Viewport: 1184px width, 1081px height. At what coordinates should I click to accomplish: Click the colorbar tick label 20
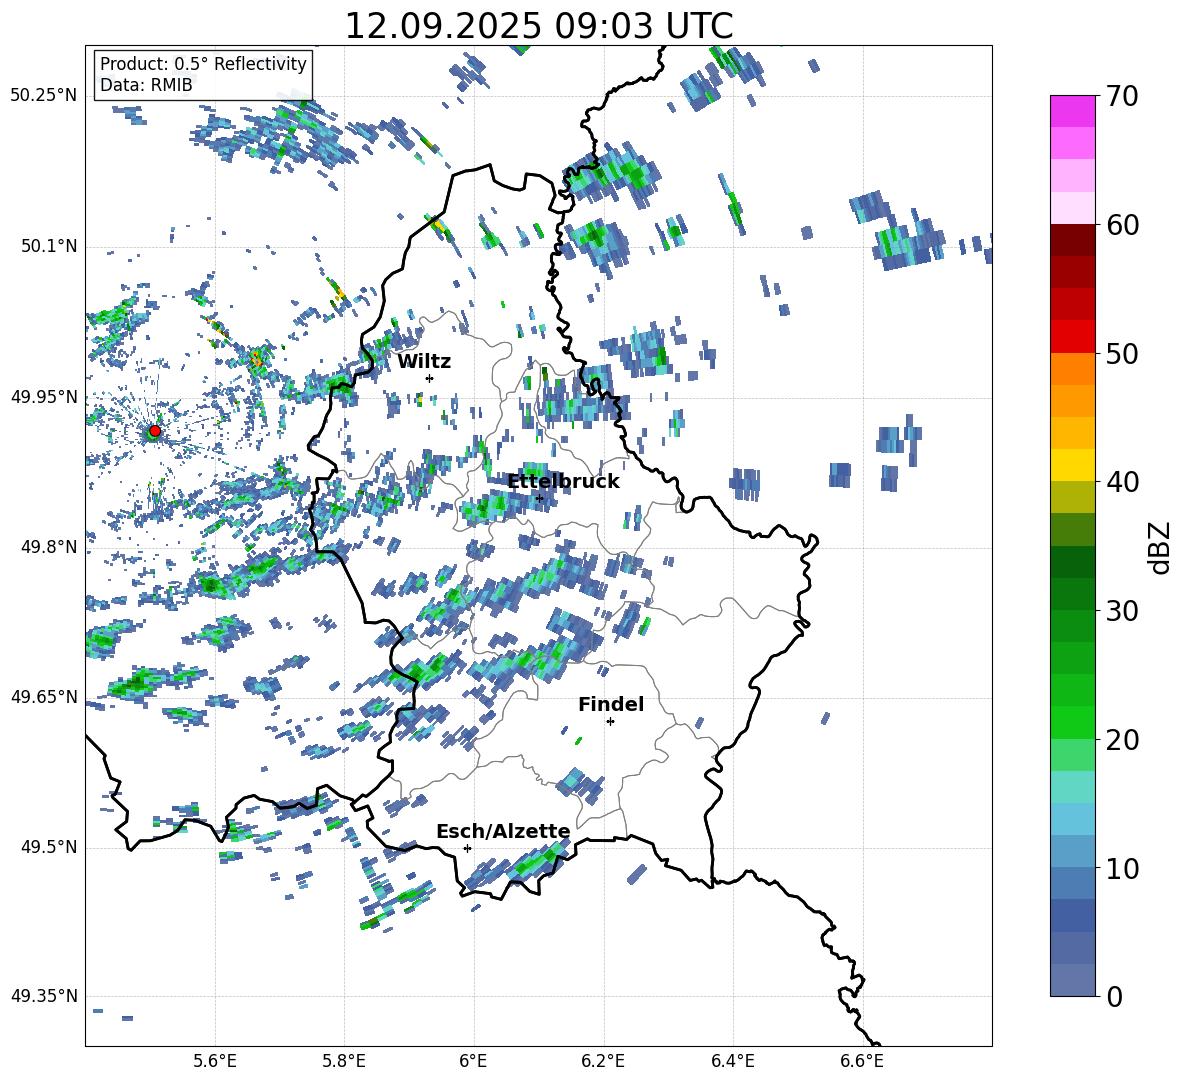(x=1122, y=740)
